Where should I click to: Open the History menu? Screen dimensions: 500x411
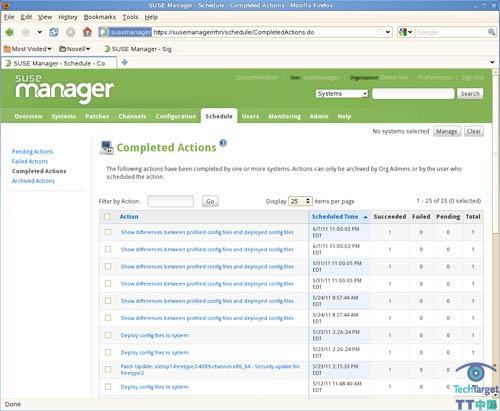click(68, 17)
